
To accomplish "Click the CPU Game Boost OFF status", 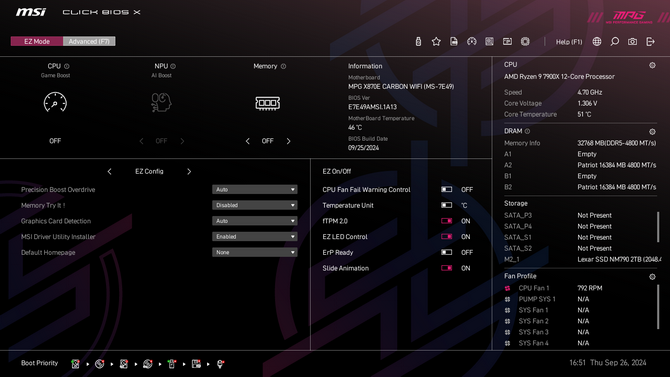I will pyautogui.click(x=55, y=141).
